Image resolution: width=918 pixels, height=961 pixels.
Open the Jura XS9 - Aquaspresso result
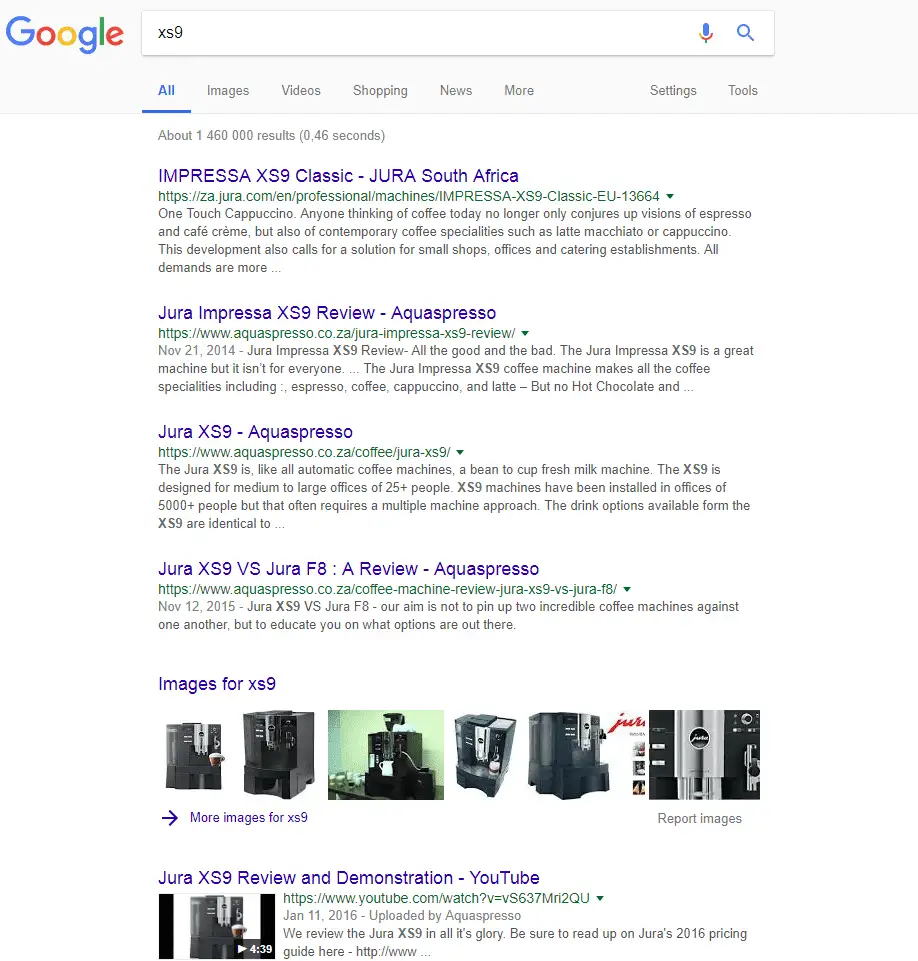tap(256, 431)
